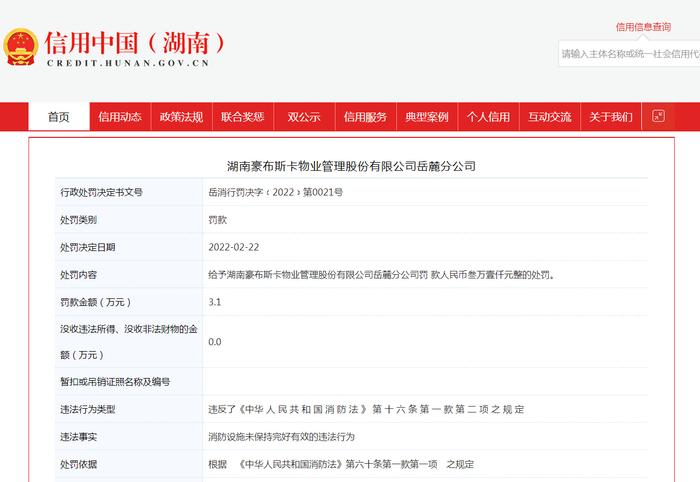The height and width of the screenshot is (482, 700).
Task: Open the 信用动态 menu item
Action: [x=120, y=117]
